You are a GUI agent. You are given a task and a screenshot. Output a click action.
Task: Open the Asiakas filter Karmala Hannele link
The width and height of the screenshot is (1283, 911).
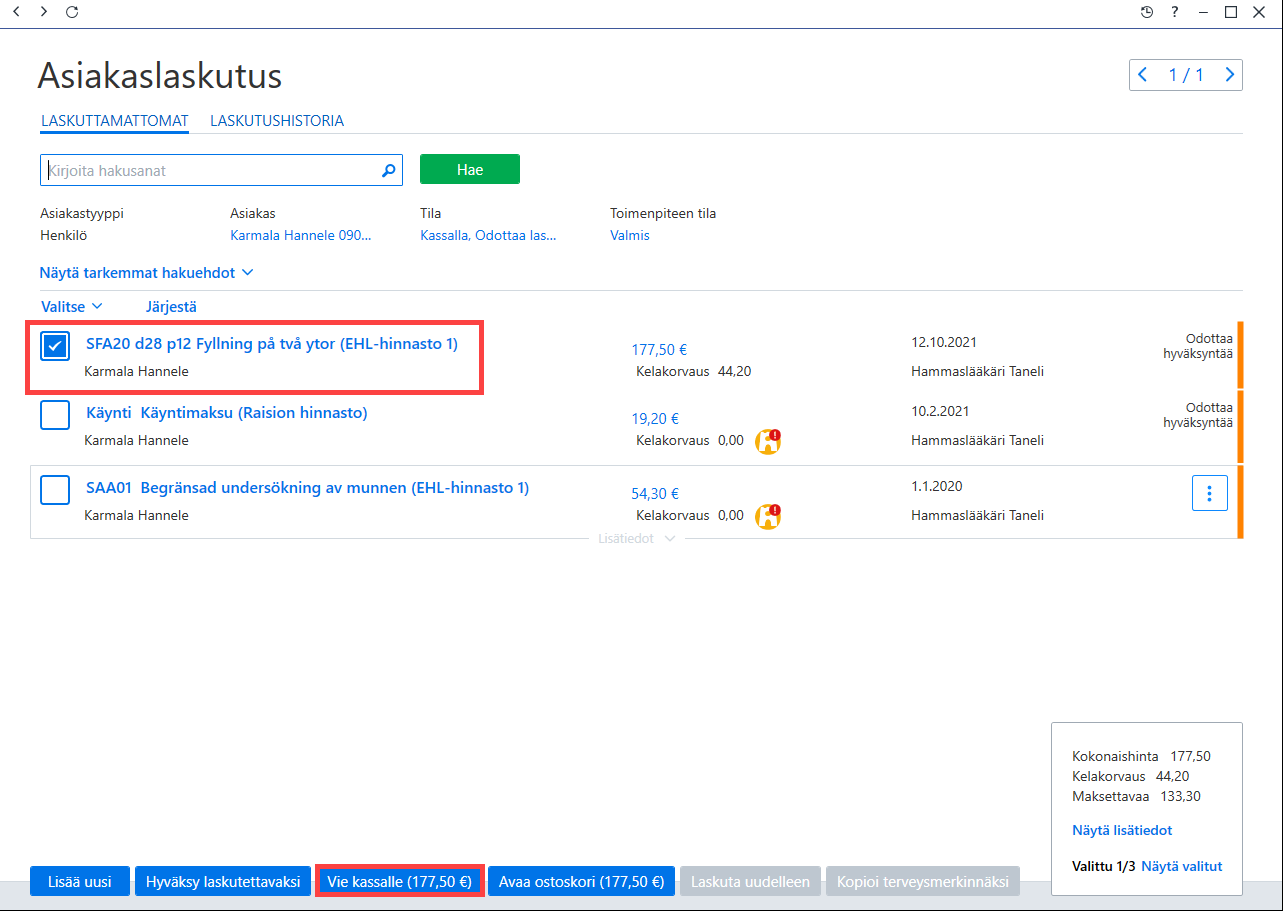300,235
